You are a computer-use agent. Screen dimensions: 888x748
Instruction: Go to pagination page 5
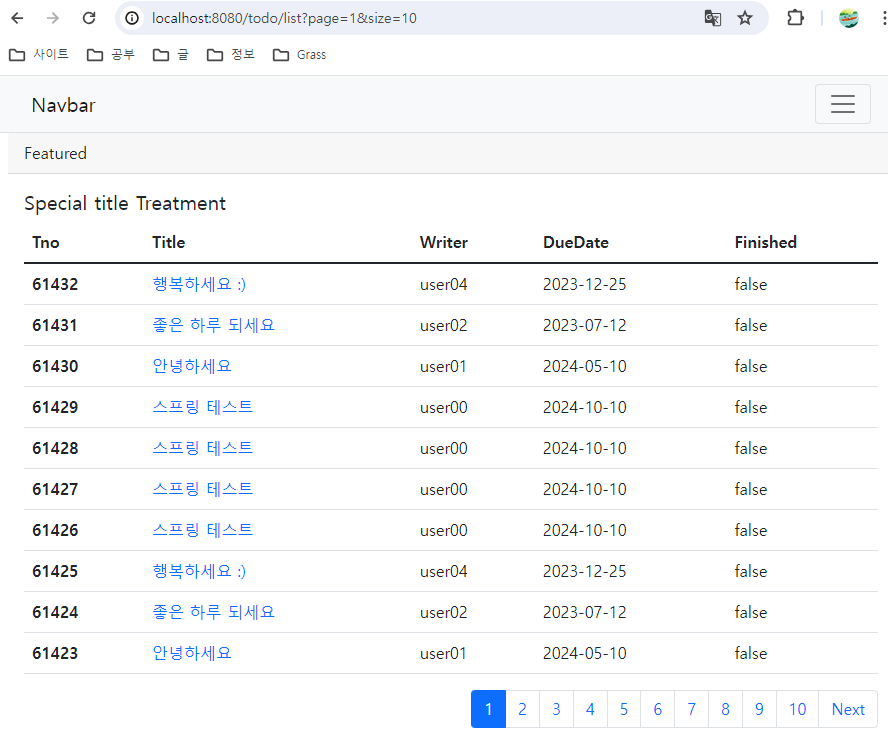point(624,709)
